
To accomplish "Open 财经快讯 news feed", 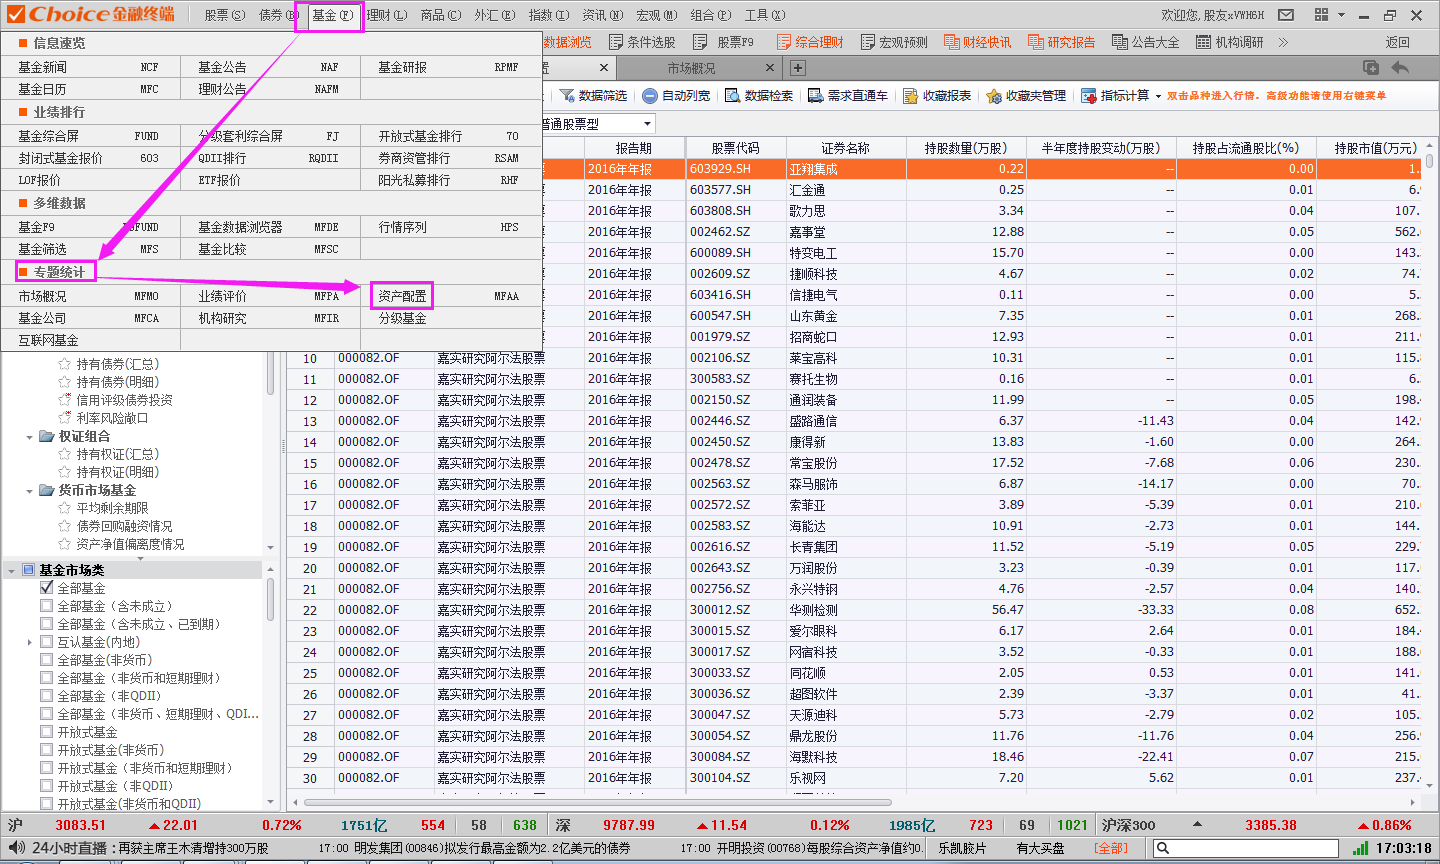I will tap(977, 42).
